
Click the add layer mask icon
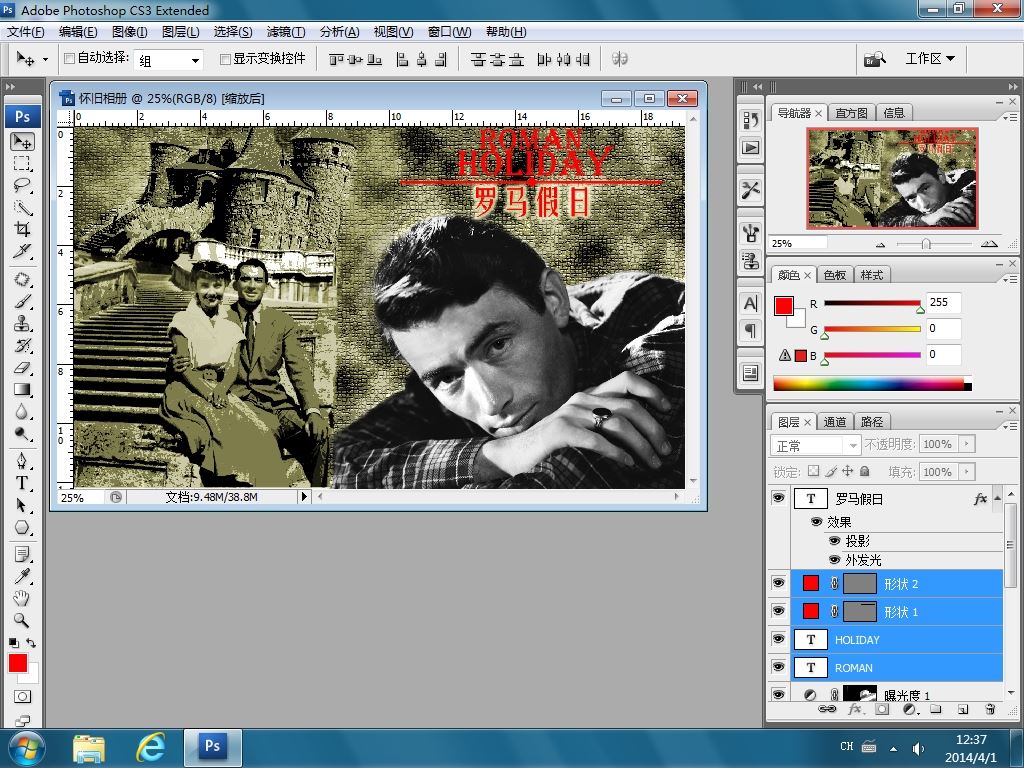(x=882, y=709)
